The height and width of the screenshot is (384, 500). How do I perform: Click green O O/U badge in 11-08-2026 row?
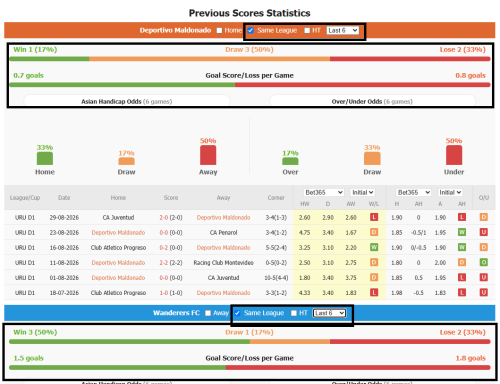pos(484,262)
